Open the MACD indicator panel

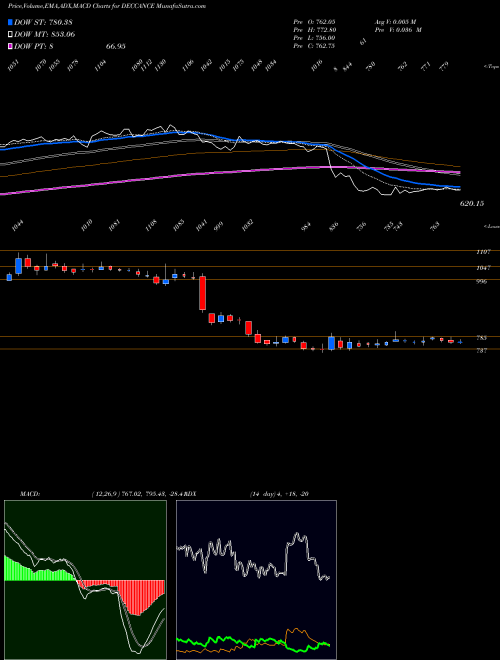[x=85, y=580]
